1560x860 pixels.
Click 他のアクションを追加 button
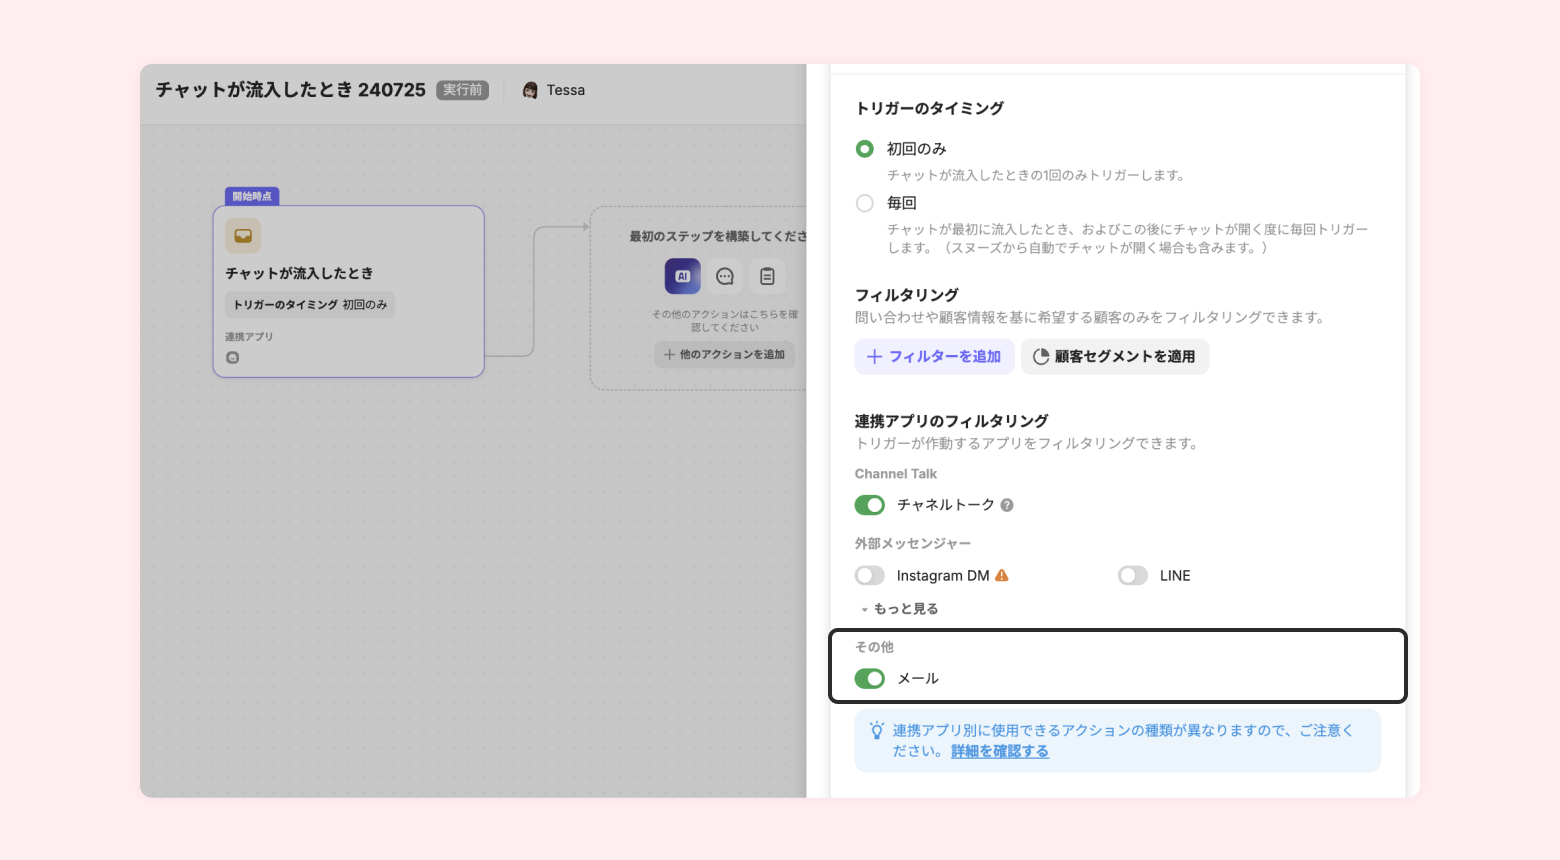pyautogui.click(x=725, y=354)
